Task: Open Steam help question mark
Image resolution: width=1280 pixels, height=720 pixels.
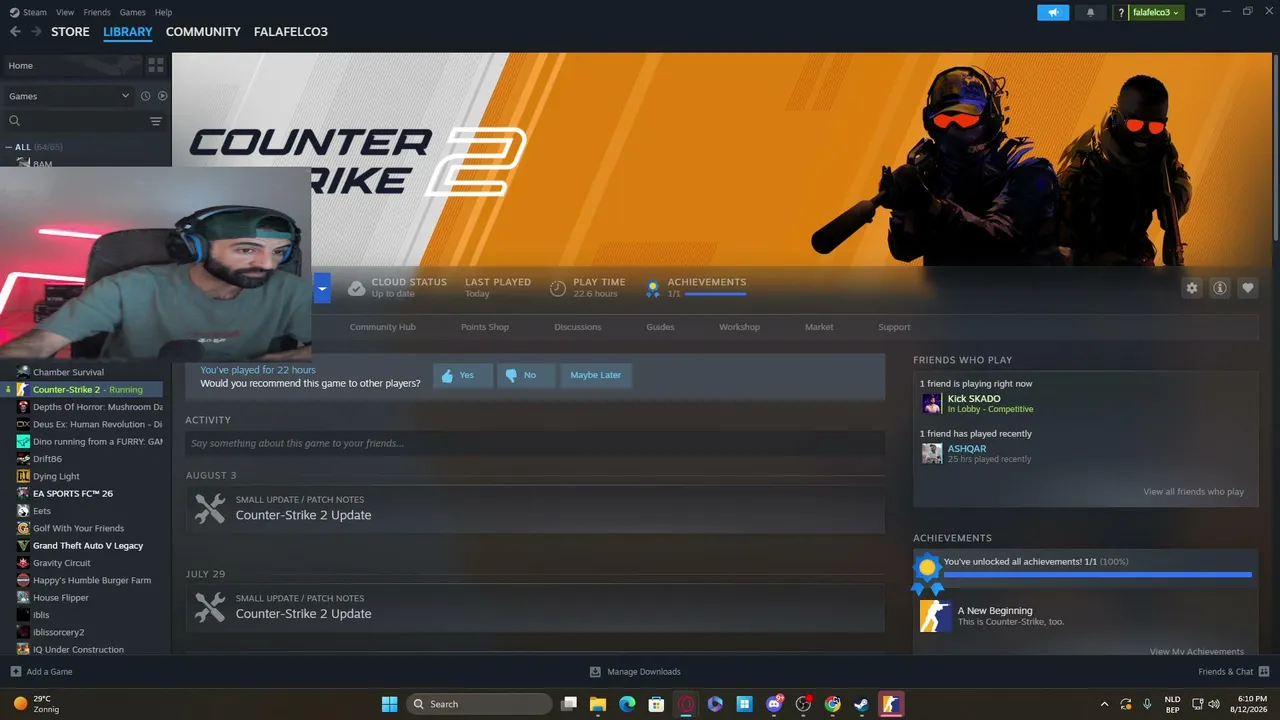Action: 1121,12
